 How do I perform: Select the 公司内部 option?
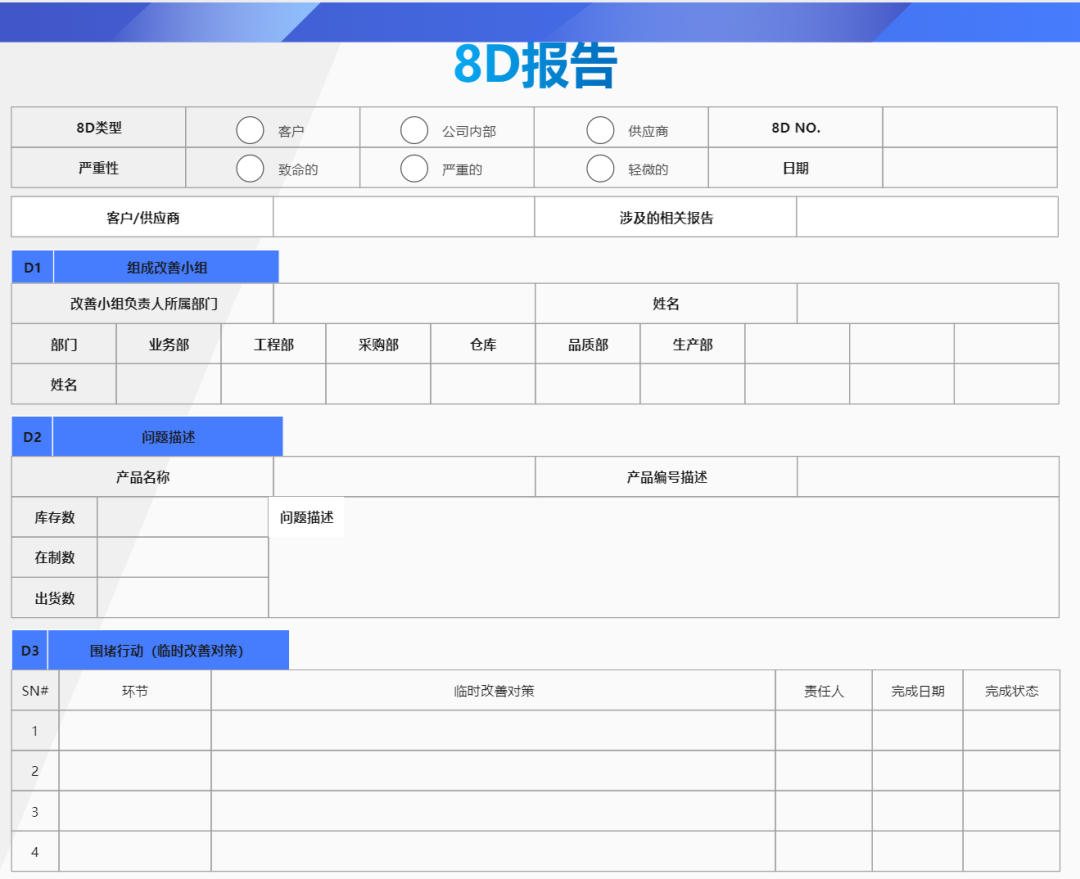coord(414,128)
